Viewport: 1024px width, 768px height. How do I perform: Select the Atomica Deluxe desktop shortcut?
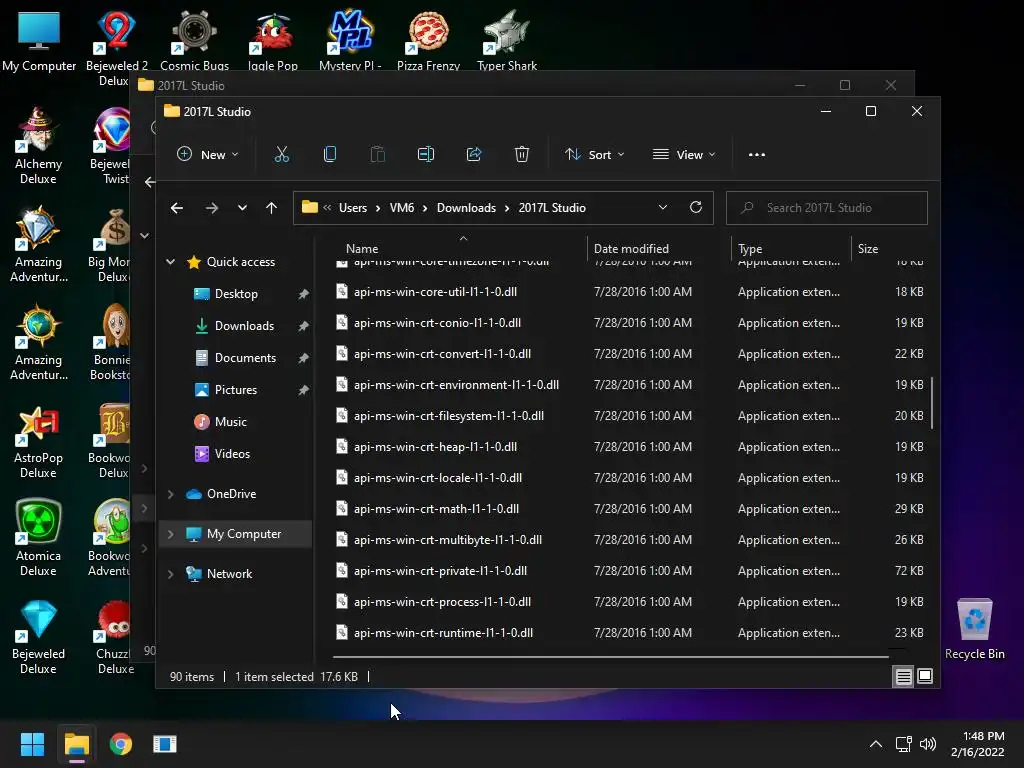(x=39, y=538)
